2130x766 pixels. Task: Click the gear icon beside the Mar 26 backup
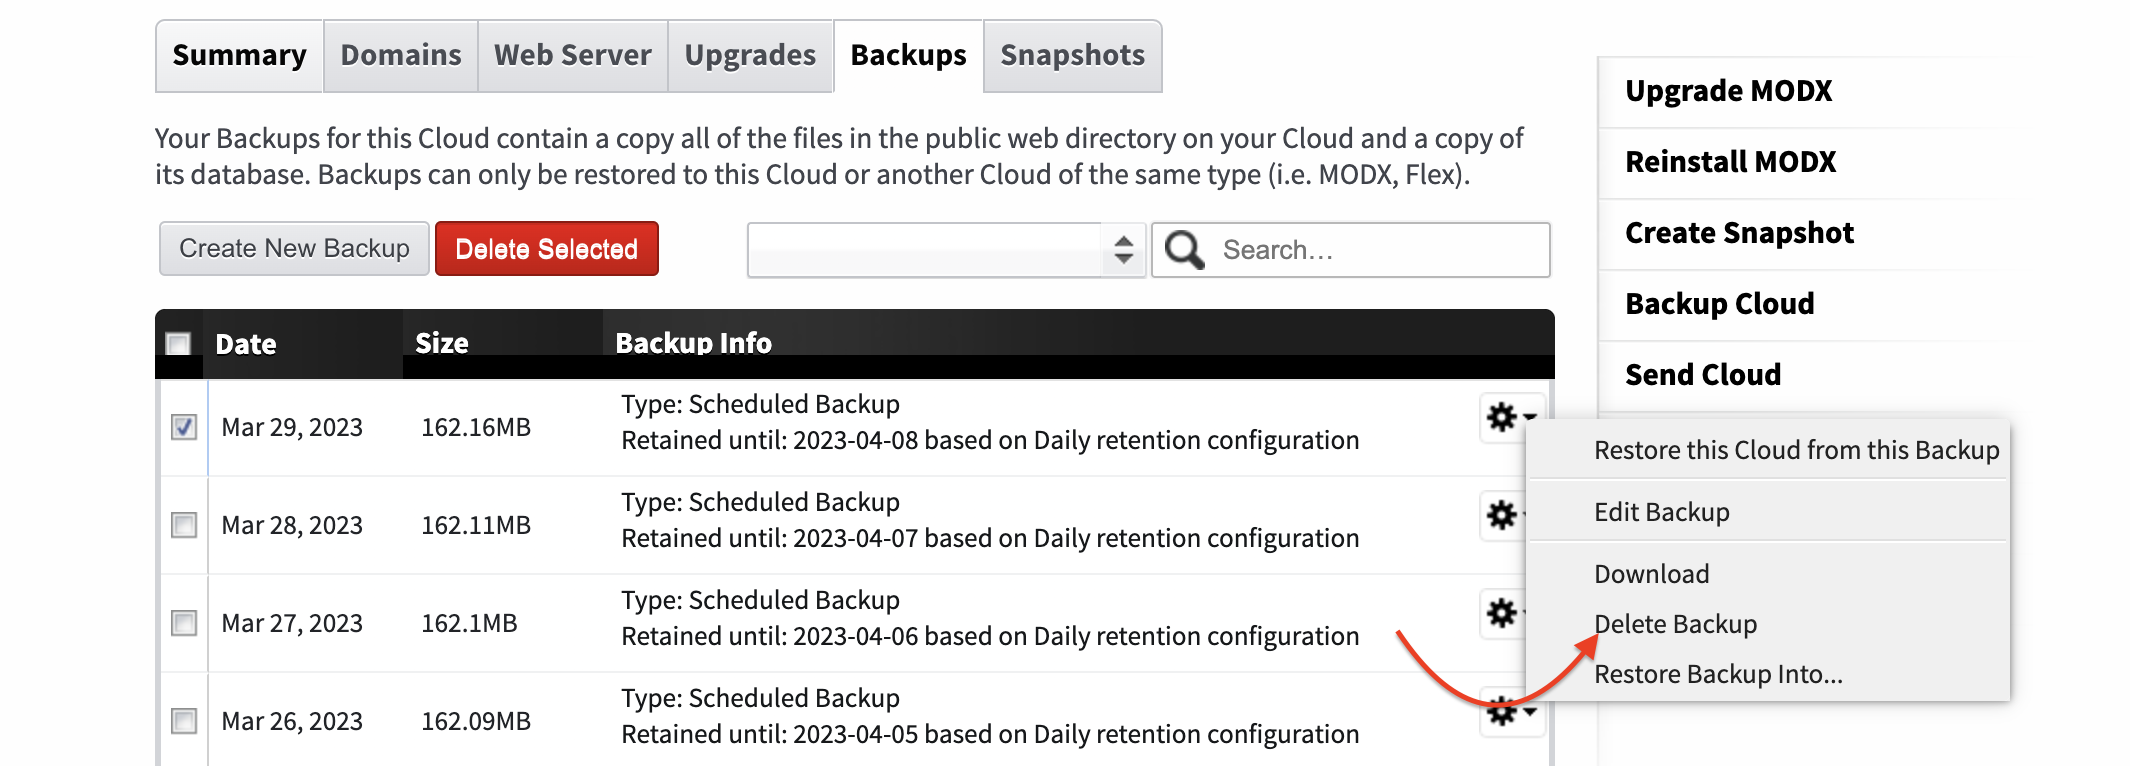pyautogui.click(x=1500, y=713)
